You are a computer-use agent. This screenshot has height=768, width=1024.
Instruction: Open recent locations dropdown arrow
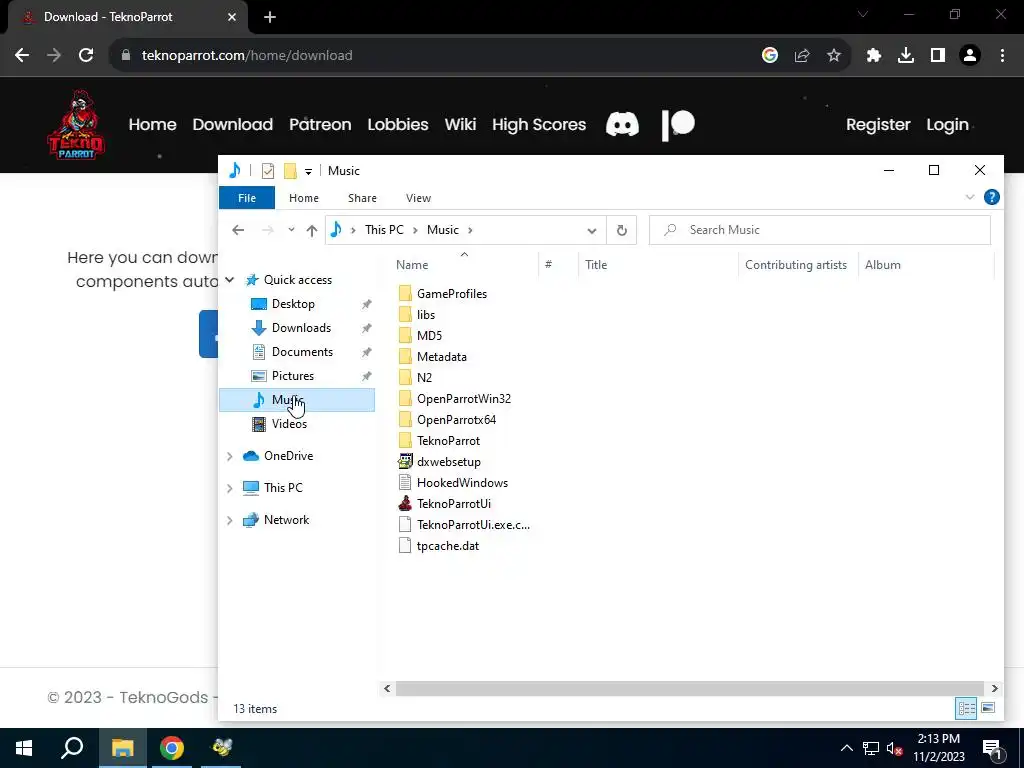click(x=291, y=230)
